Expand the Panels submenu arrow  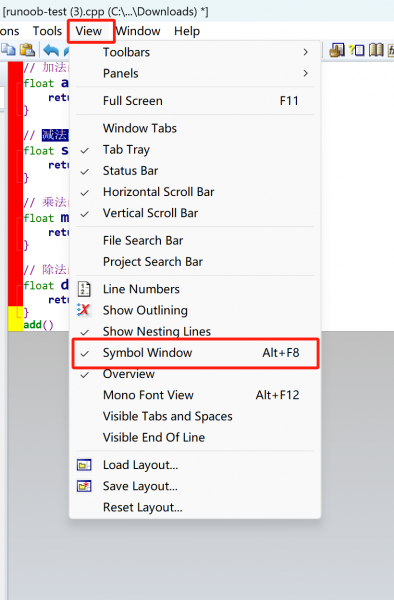click(305, 73)
